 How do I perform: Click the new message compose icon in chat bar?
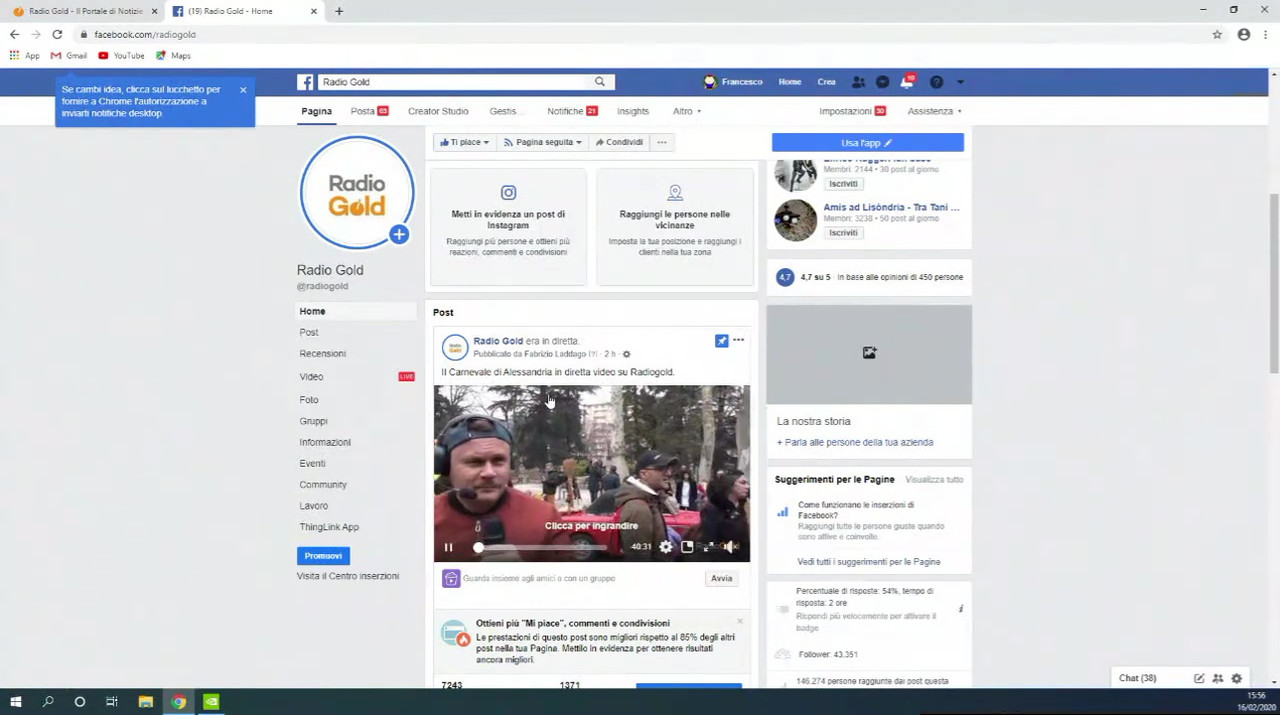[x=1199, y=678]
